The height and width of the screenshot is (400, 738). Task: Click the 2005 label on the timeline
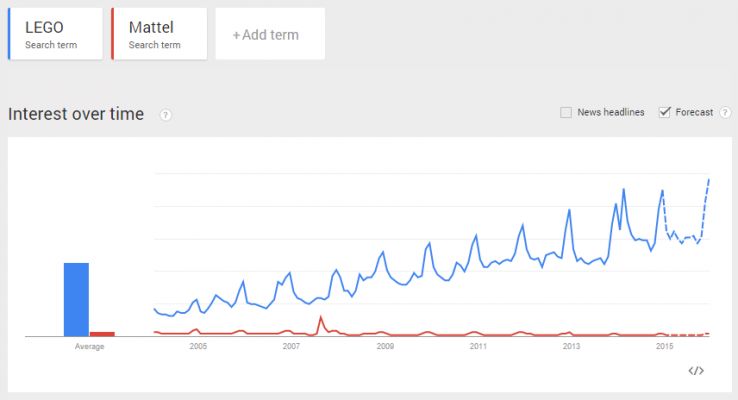click(198, 347)
